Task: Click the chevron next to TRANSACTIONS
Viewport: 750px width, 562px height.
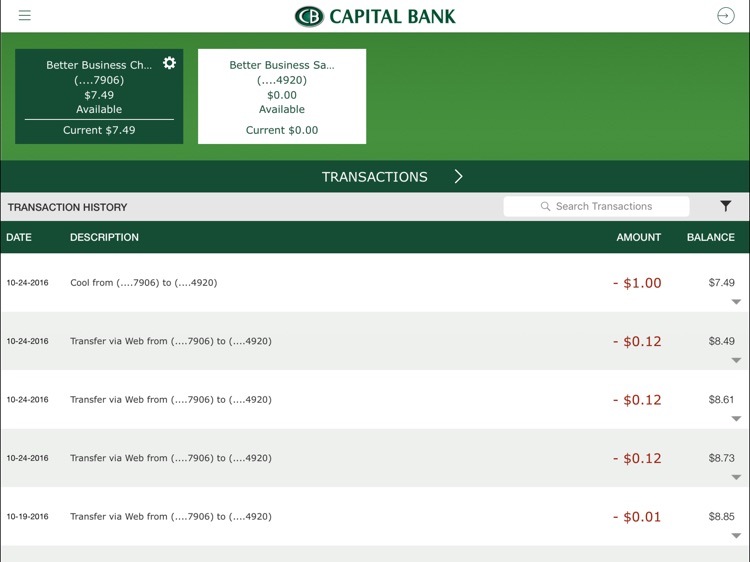Action: (x=458, y=176)
